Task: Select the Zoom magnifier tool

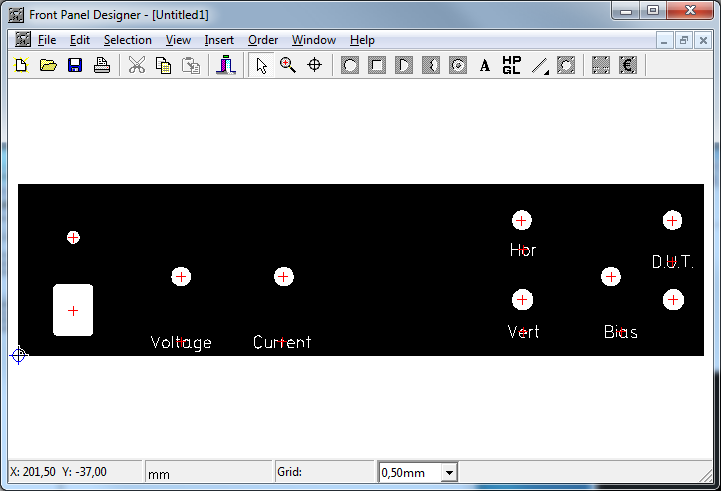Action: 288,66
